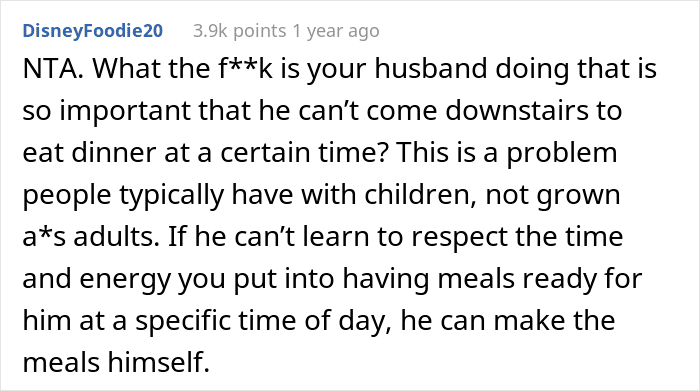
Task: Click the word 'husband' in first line
Action: pyautogui.click(x=431, y=68)
